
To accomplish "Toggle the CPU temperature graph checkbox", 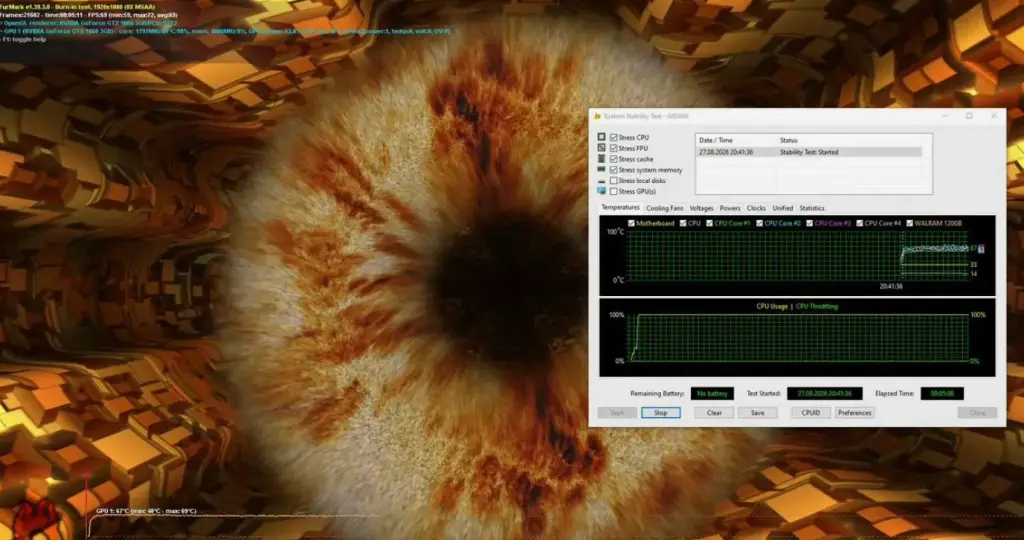I will point(683,223).
